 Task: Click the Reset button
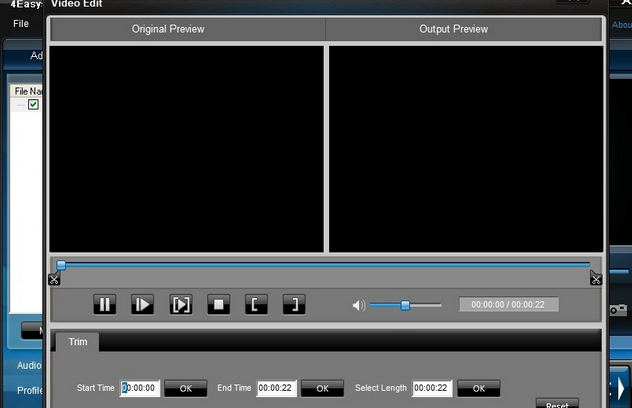tap(557, 404)
